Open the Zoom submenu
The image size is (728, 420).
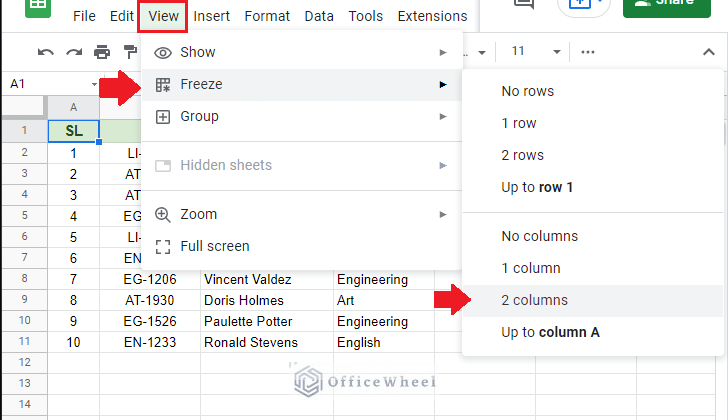(x=301, y=214)
